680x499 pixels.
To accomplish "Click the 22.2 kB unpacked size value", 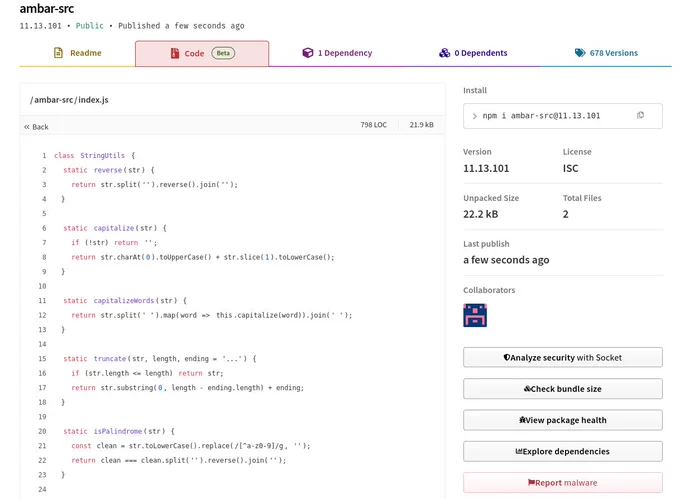I will 481,214.
